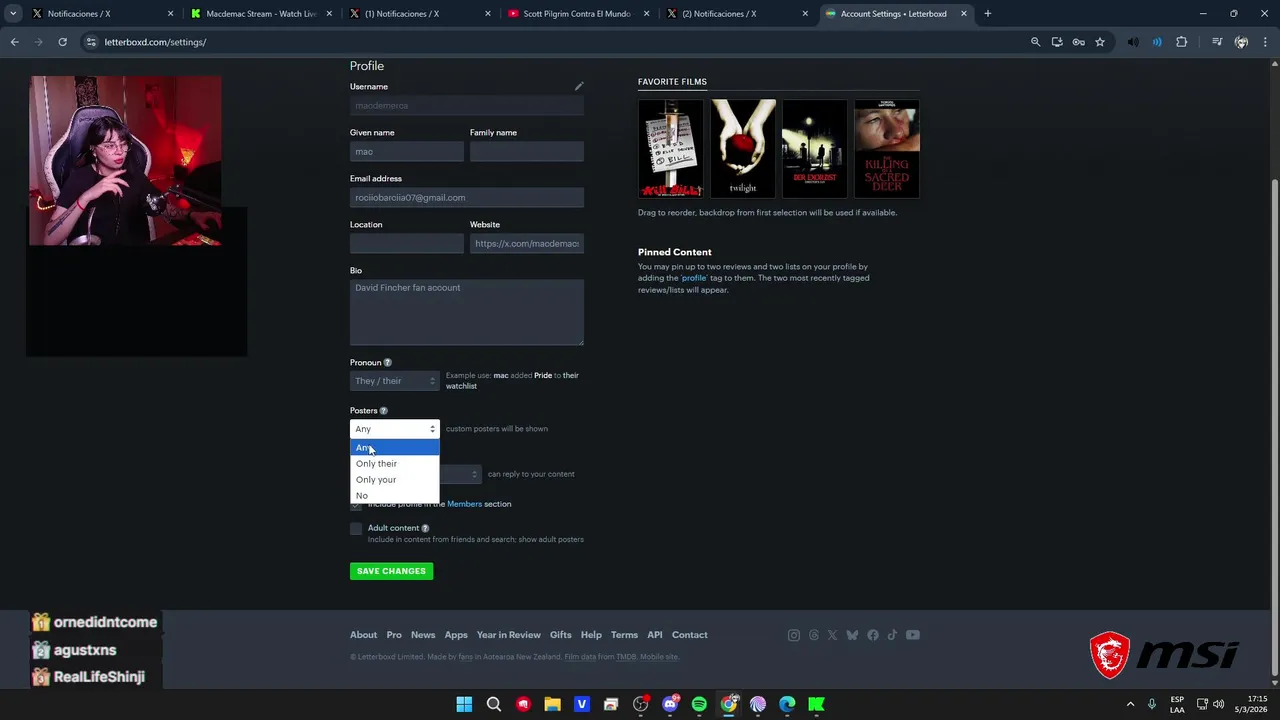Click the Posters dropdown showing Any

(394, 429)
